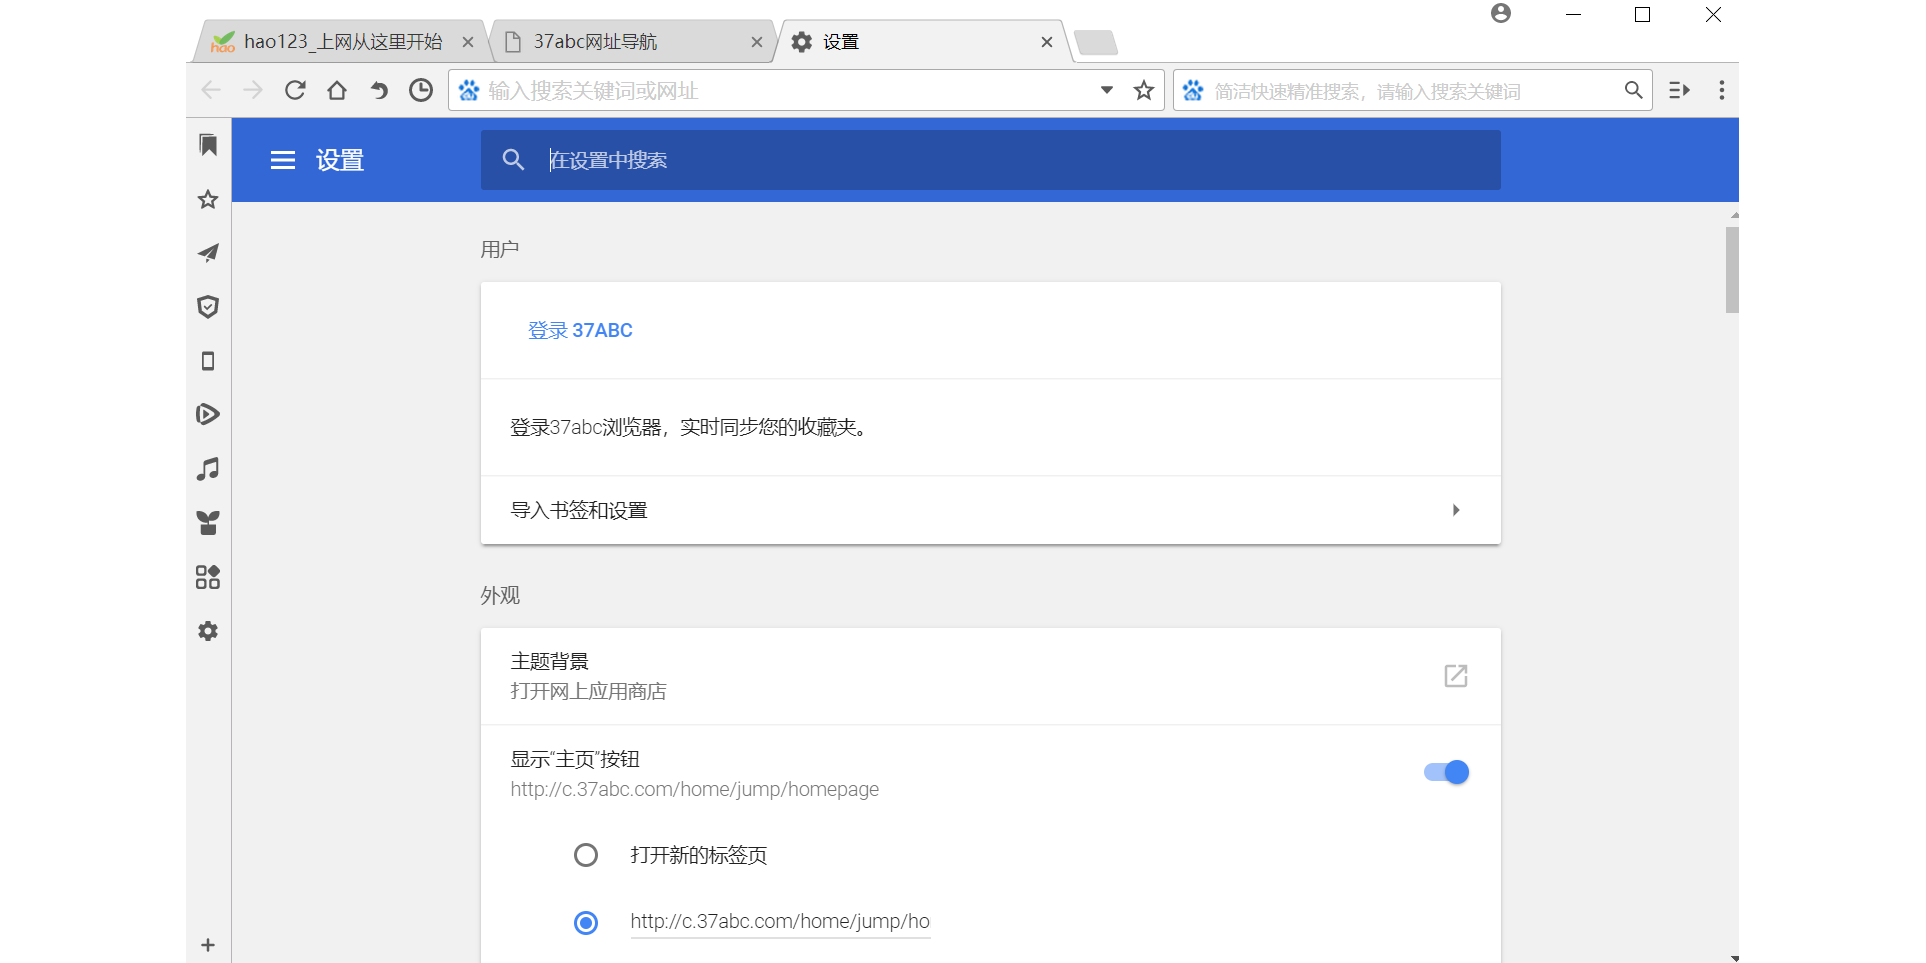Select the custom homepage URL radio button
This screenshot has height=963, width=1926.
(586, 922)
